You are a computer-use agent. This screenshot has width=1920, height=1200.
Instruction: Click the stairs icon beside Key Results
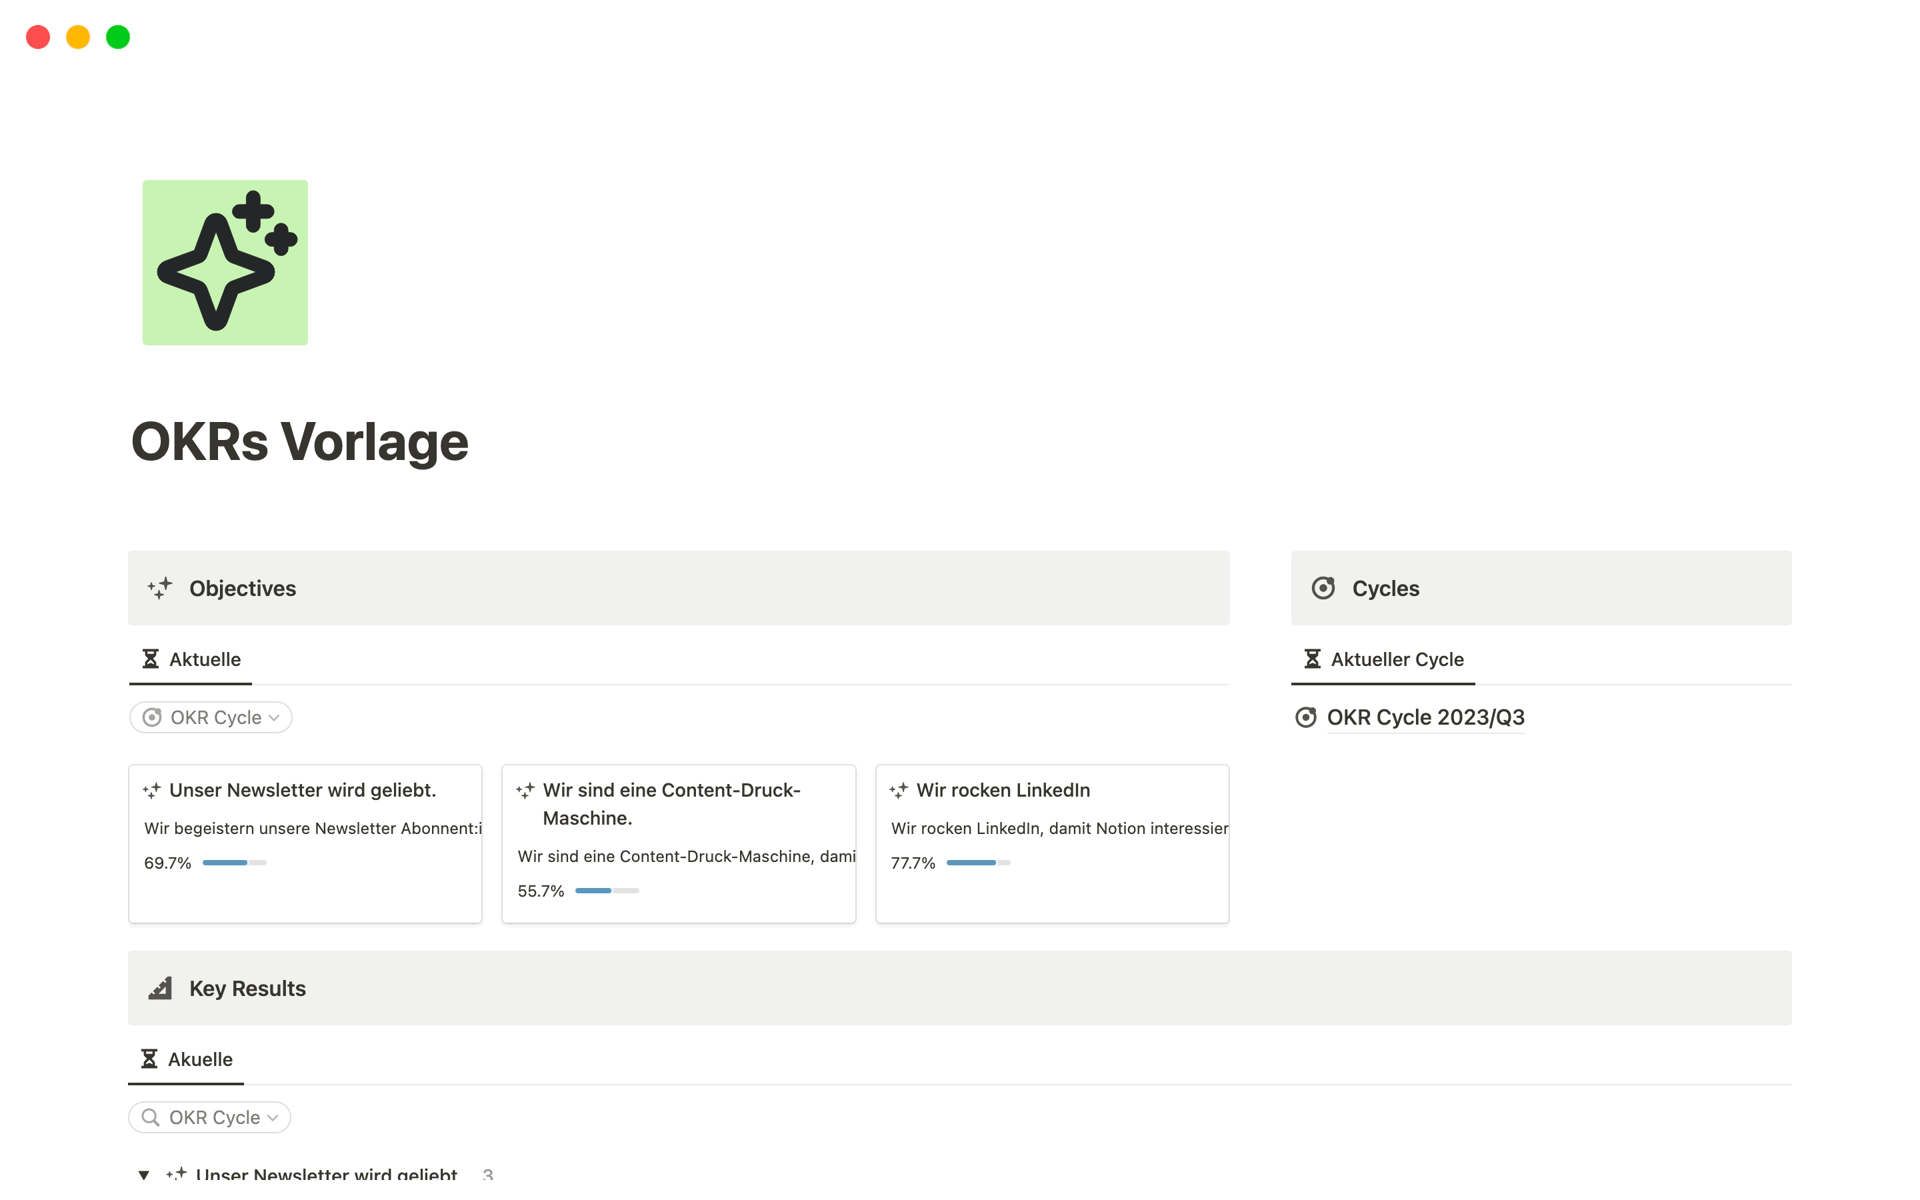coord(160,988)
